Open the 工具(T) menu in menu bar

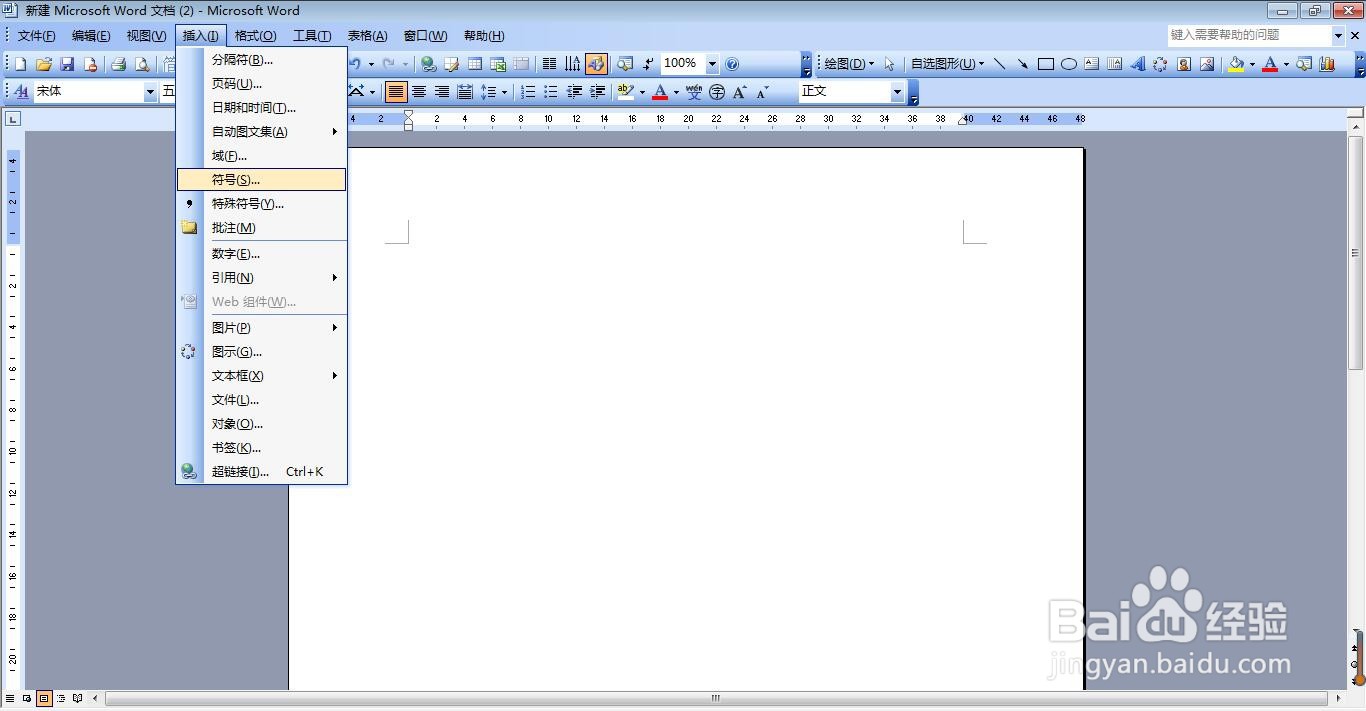(312, 36)
